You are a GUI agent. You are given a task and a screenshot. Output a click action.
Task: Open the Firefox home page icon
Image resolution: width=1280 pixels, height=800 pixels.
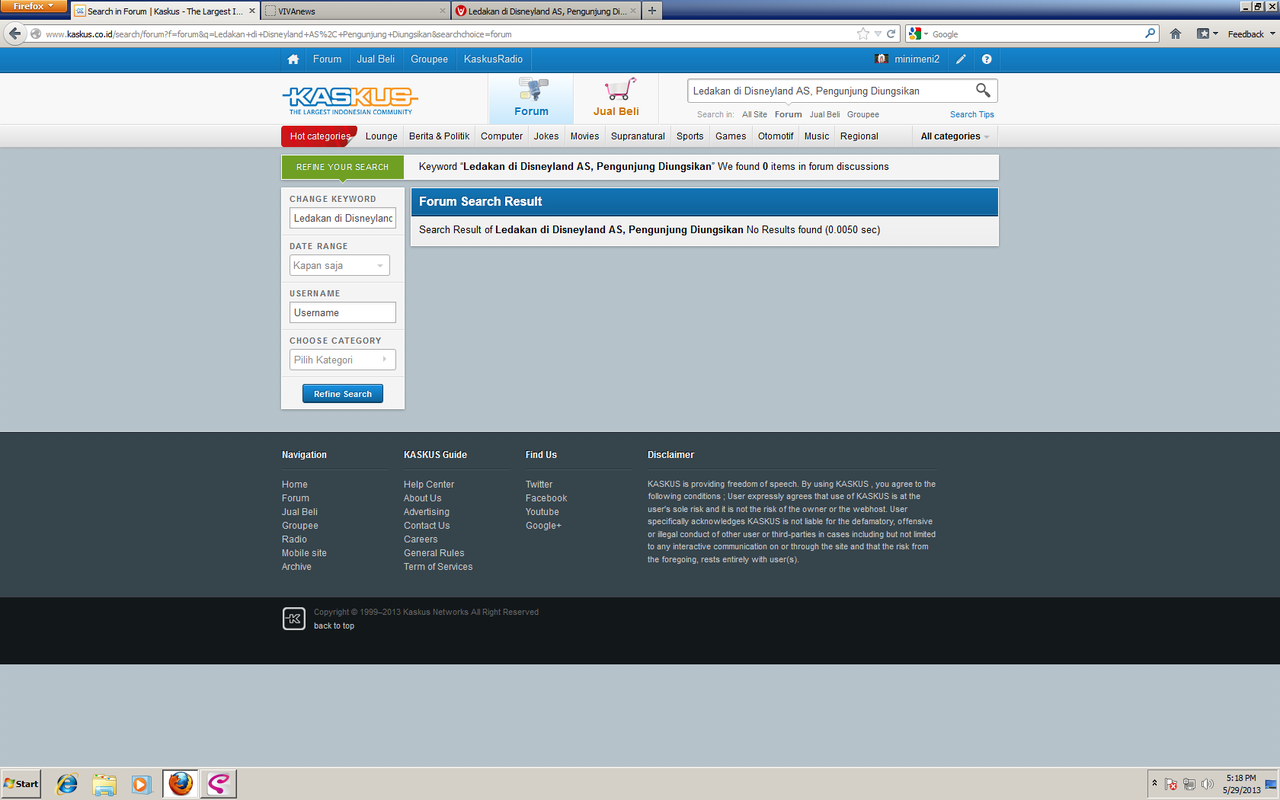tap(1176, 34)
